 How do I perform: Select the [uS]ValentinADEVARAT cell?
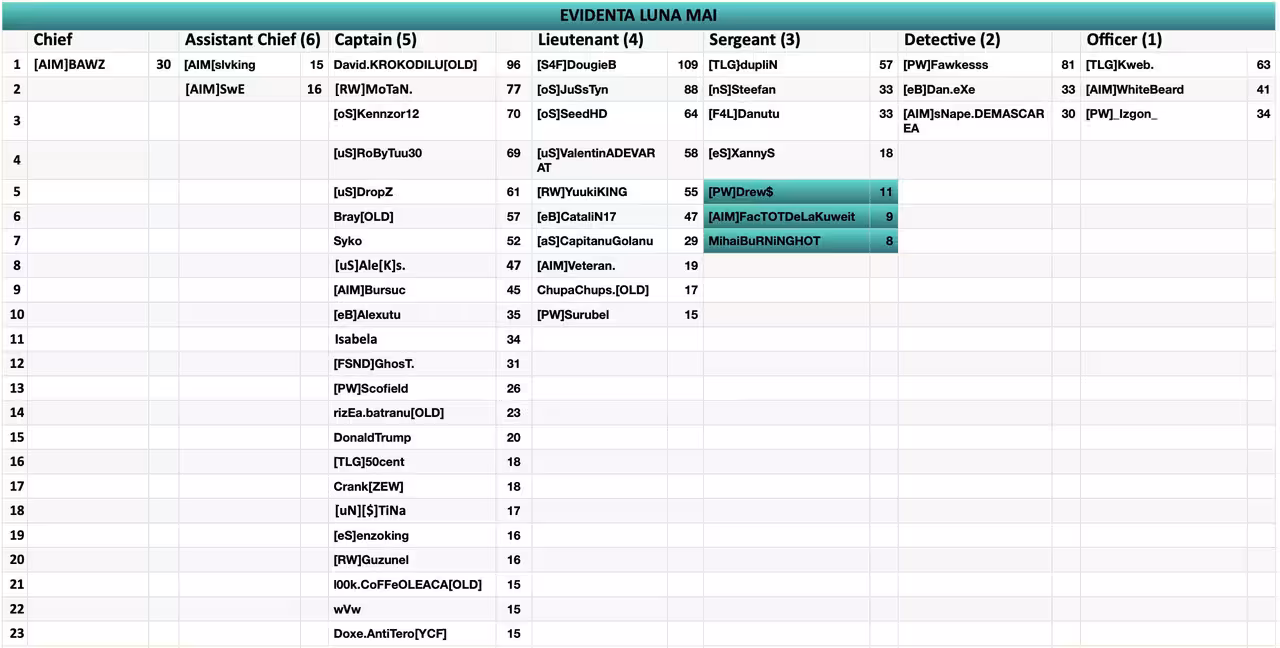click(x=600, y=160)
